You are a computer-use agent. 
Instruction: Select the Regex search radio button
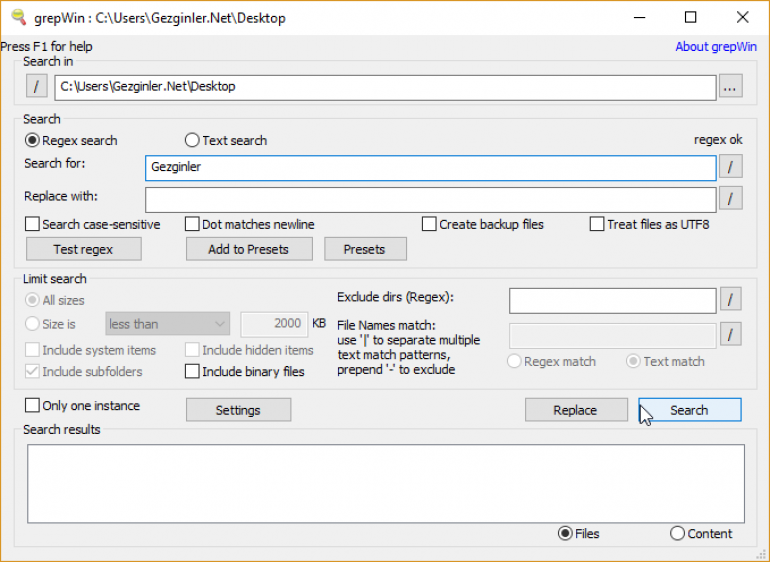click(33, 141)
